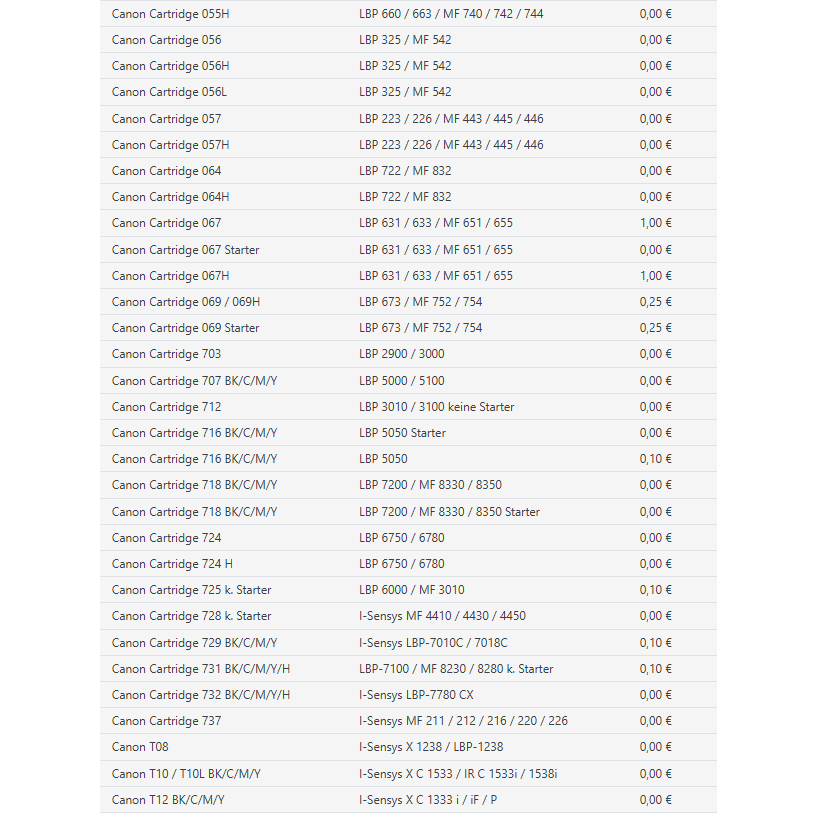
Task: Select the LBP 5000 / 5100 model text
Action: (x=401, y=381)
